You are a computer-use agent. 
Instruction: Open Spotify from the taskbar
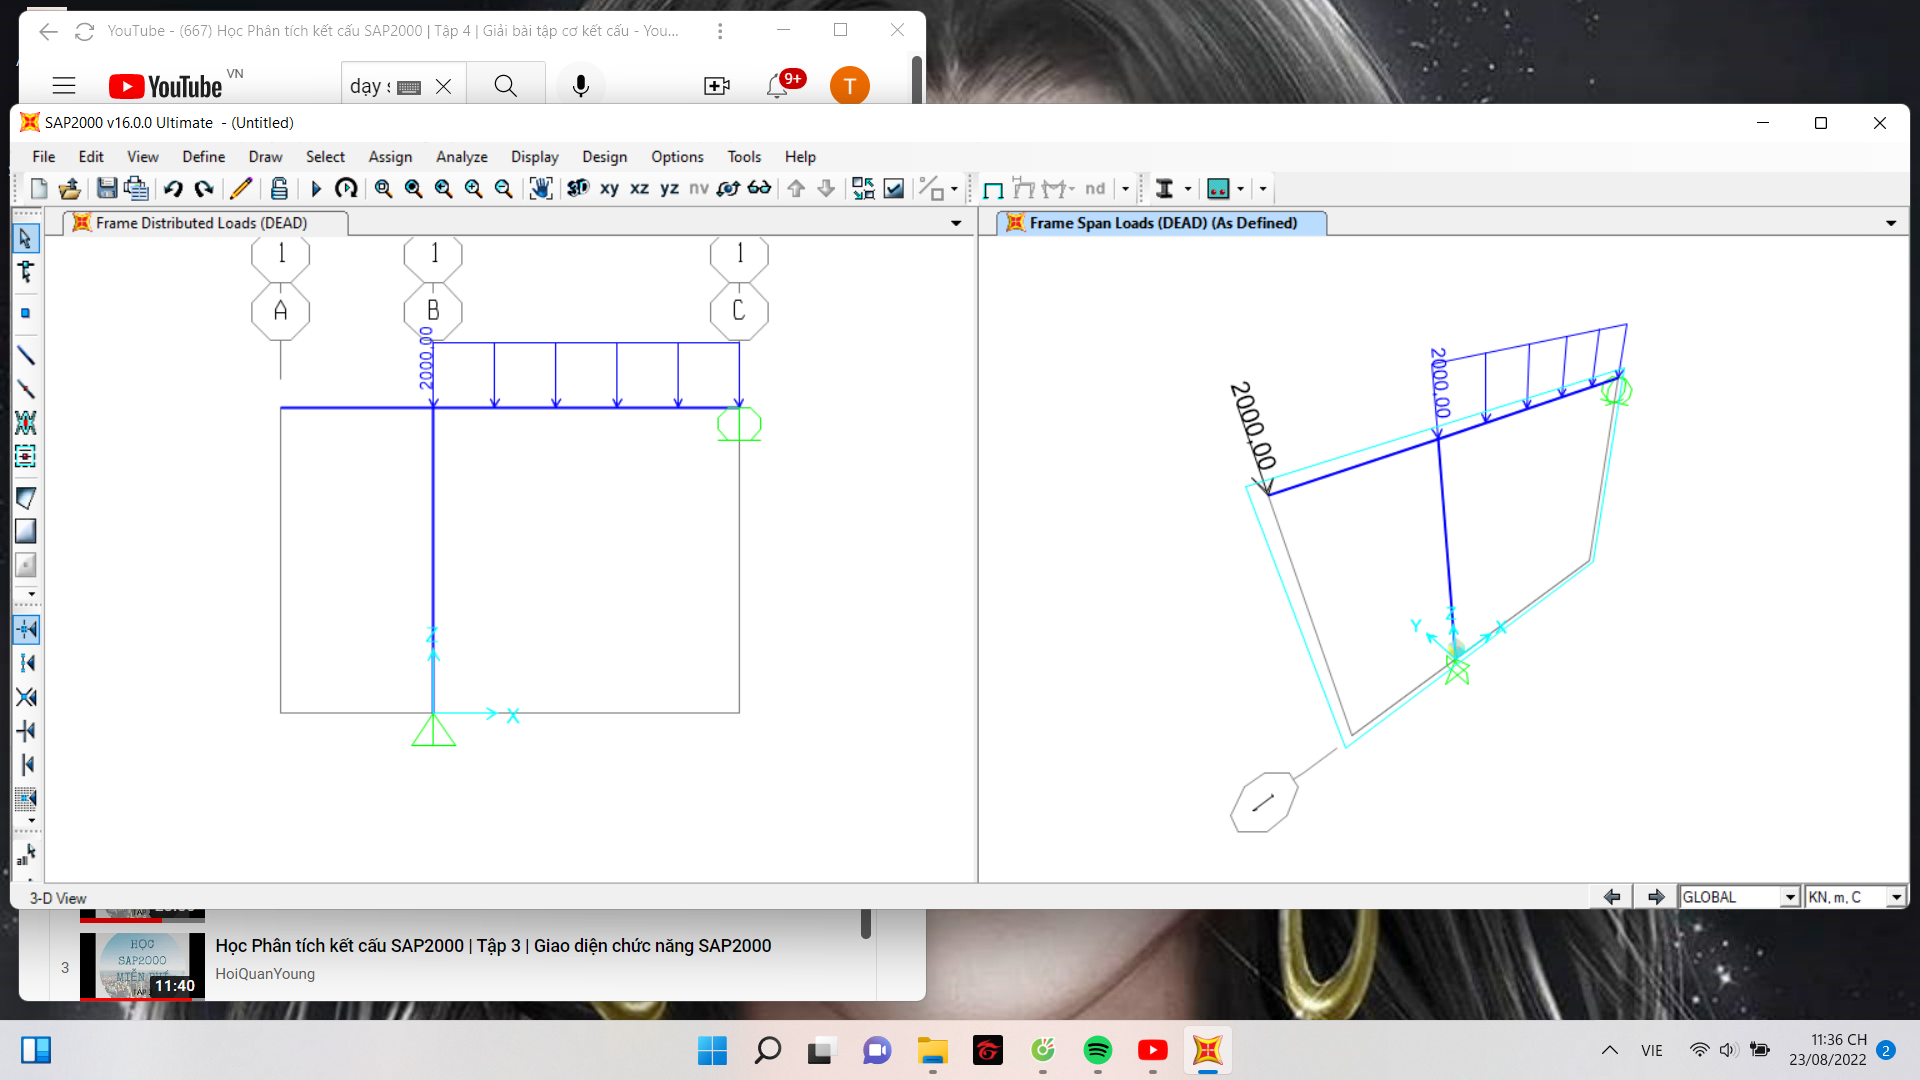(1097, 1050)
